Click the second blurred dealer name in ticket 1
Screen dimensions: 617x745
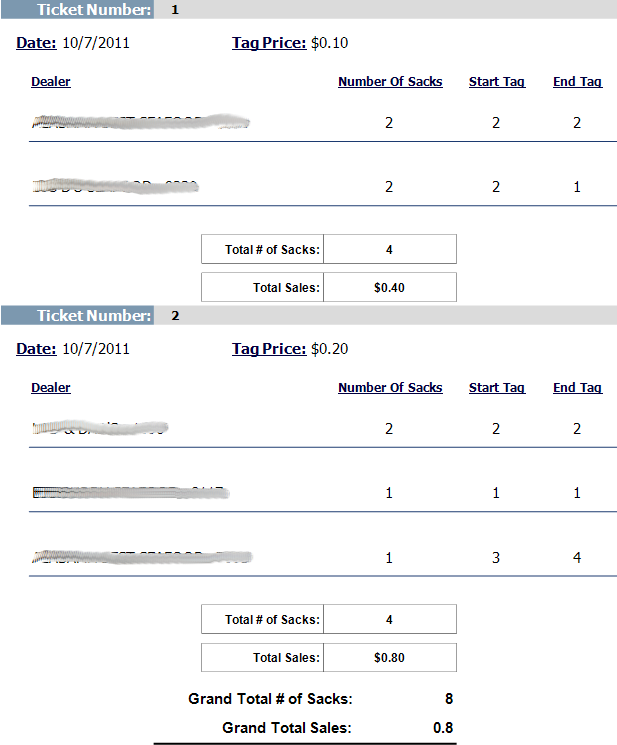click(115, 186)
